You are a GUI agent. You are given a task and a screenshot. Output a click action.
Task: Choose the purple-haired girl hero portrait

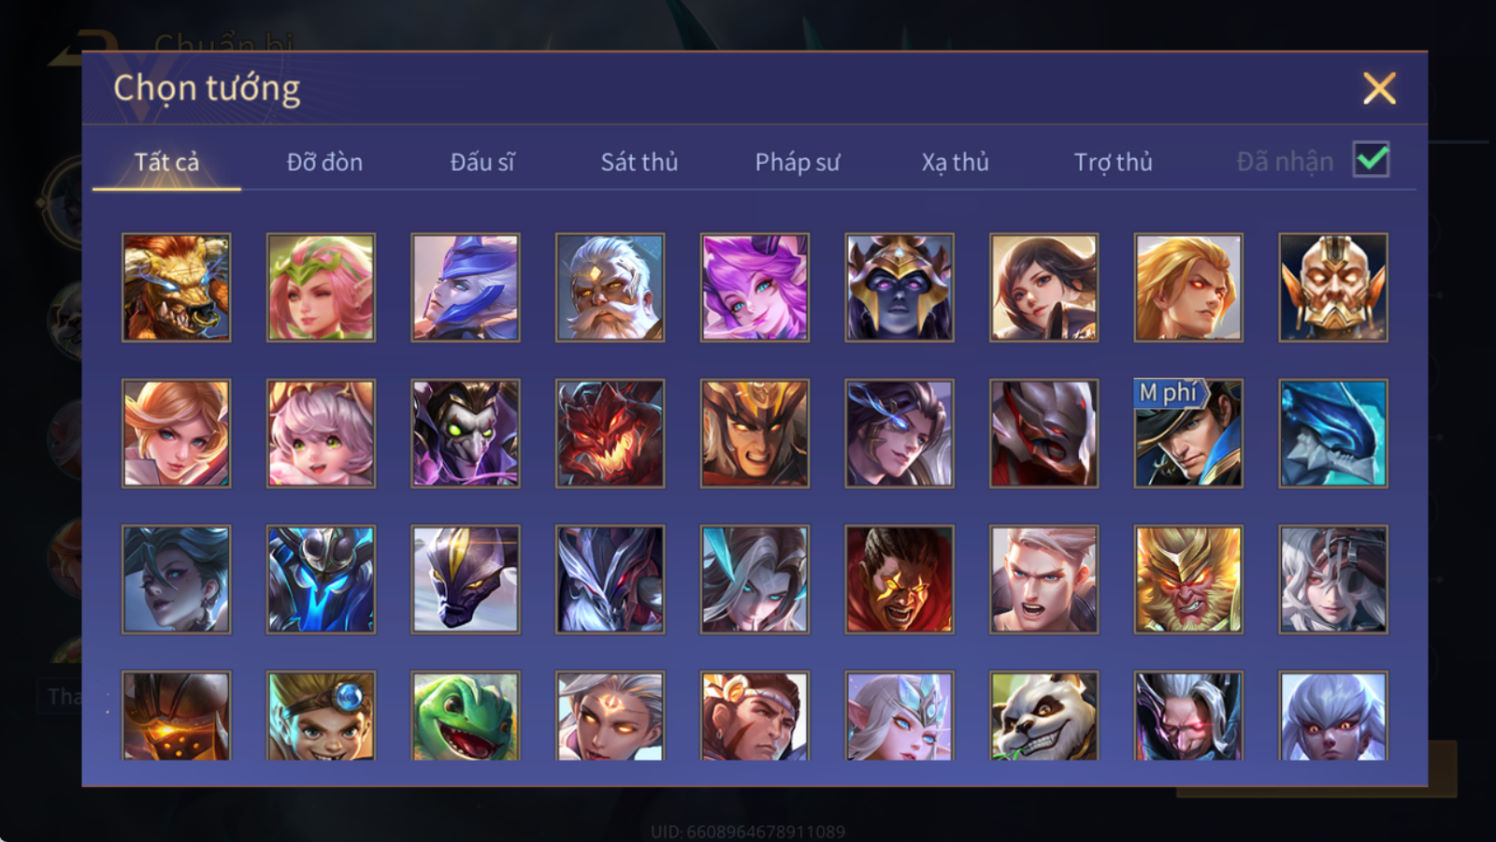click(x=755, y=288)
